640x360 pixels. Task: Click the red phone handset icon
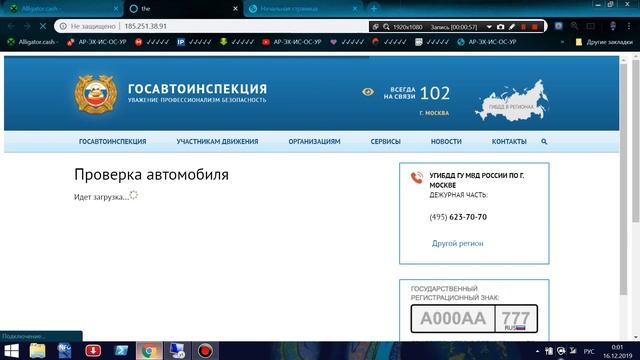click(x=417, y=178)
